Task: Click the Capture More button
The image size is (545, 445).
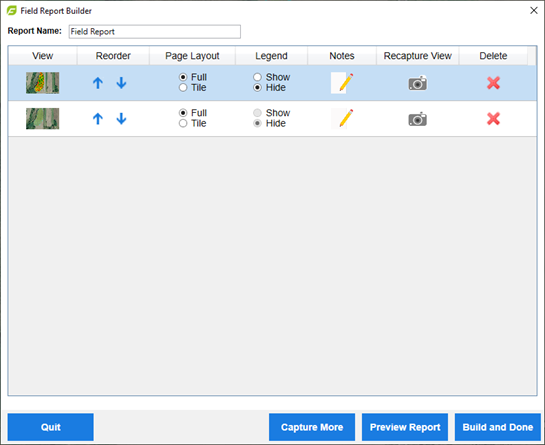Action: 312,427
